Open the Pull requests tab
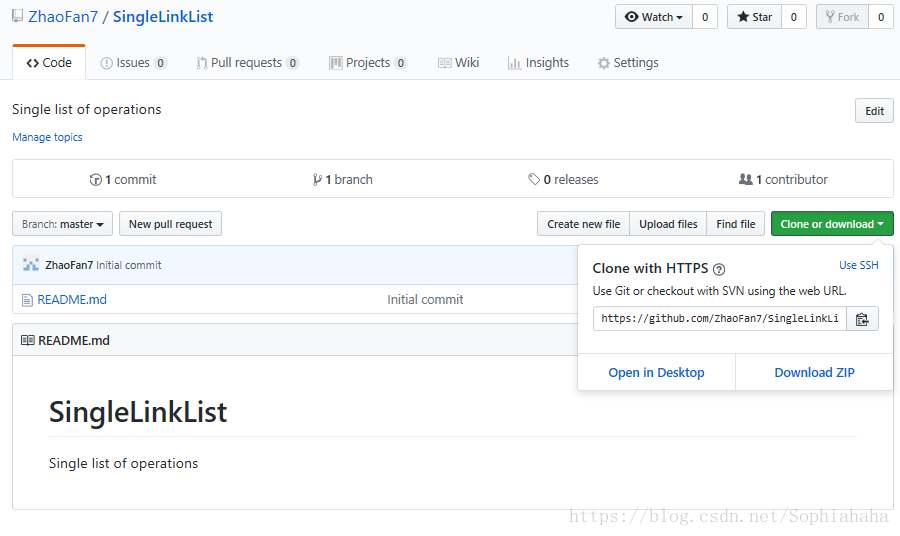Image resolution: width=900 pixels, height=536 pixels. coord(247,63)
